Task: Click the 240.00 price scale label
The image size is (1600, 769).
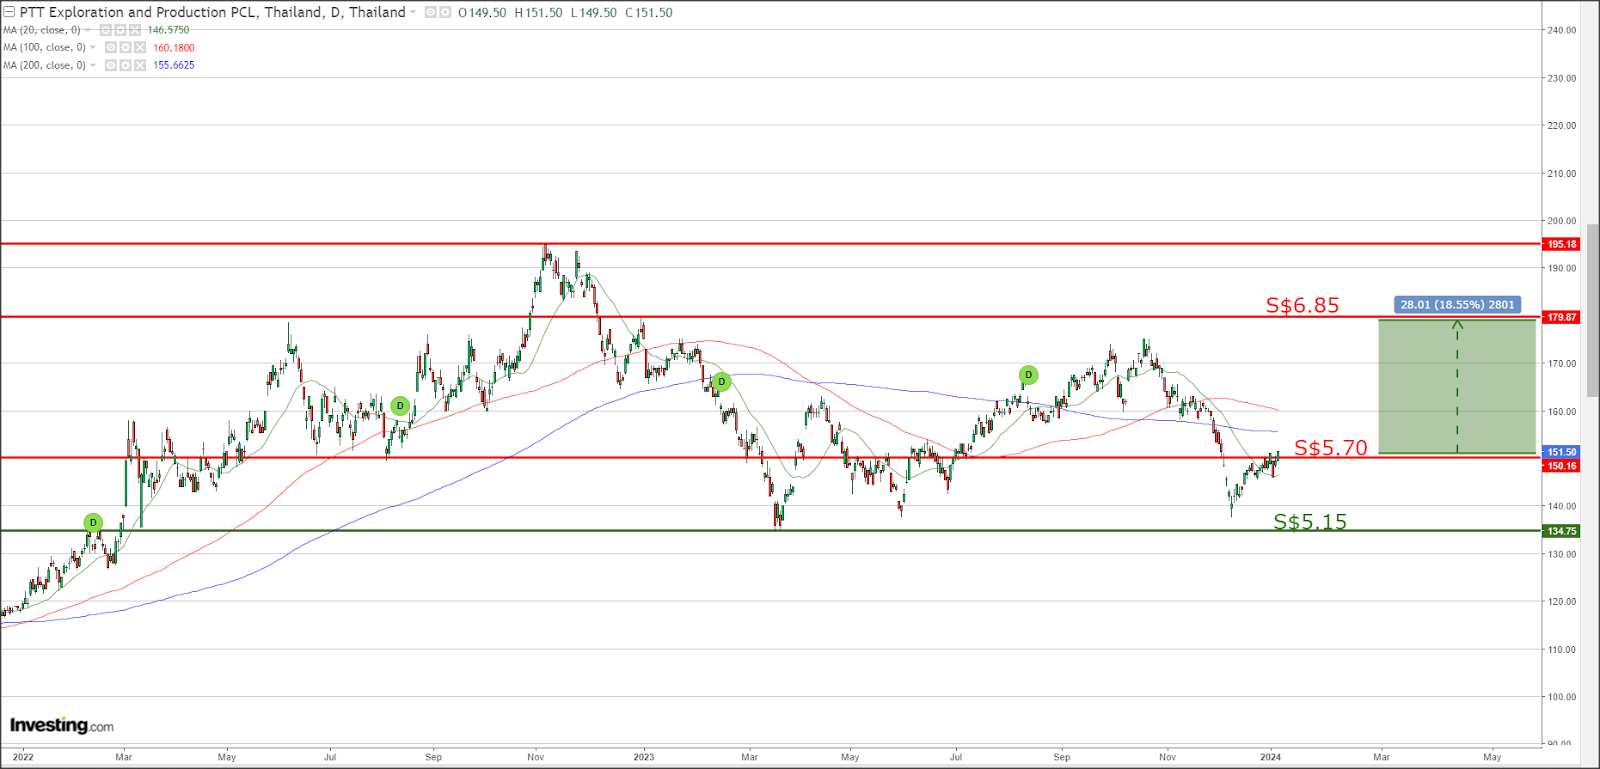Action: pos(1562,30)
